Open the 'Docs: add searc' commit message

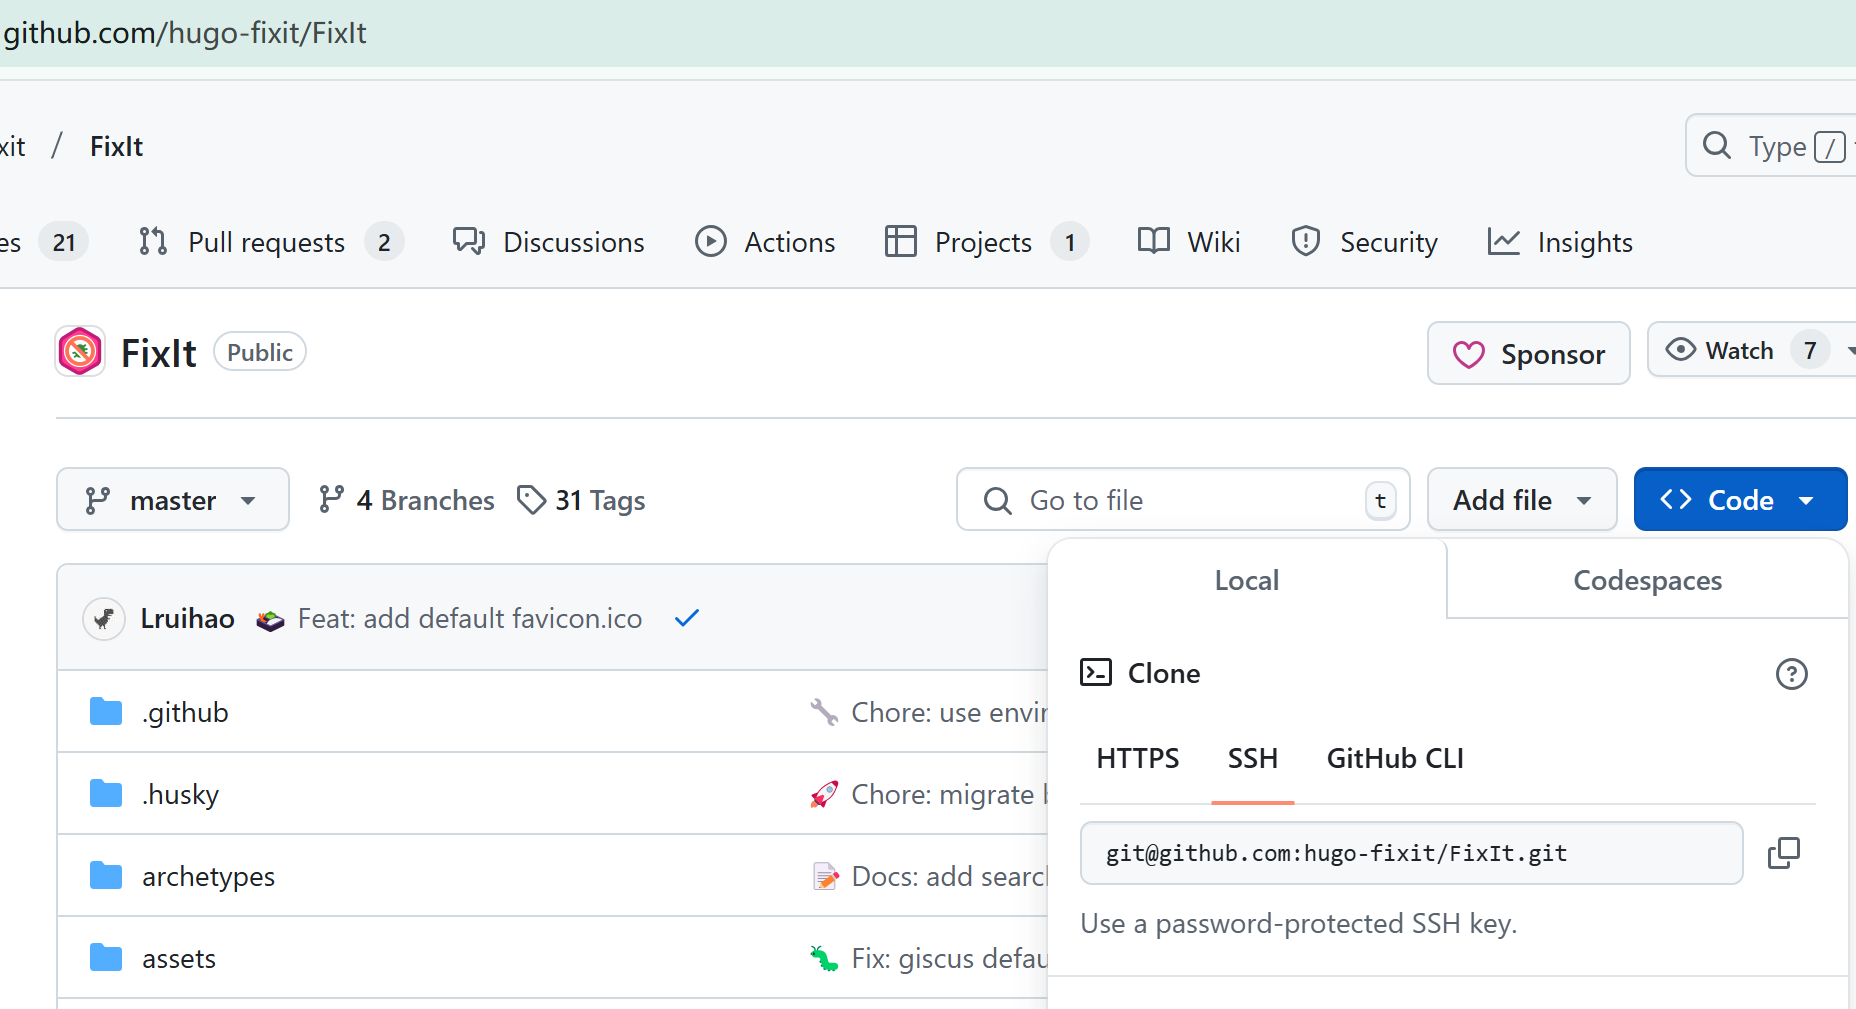(x=949, y=876)
